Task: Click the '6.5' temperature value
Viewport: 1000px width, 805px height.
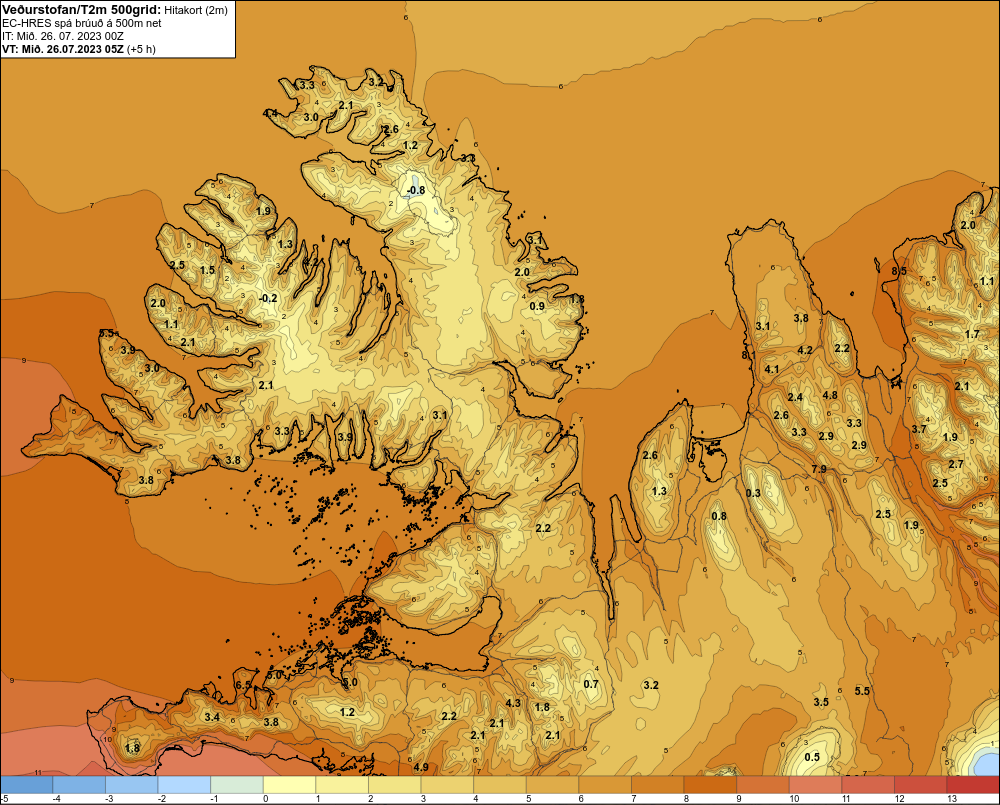Action: coord(243,685)
